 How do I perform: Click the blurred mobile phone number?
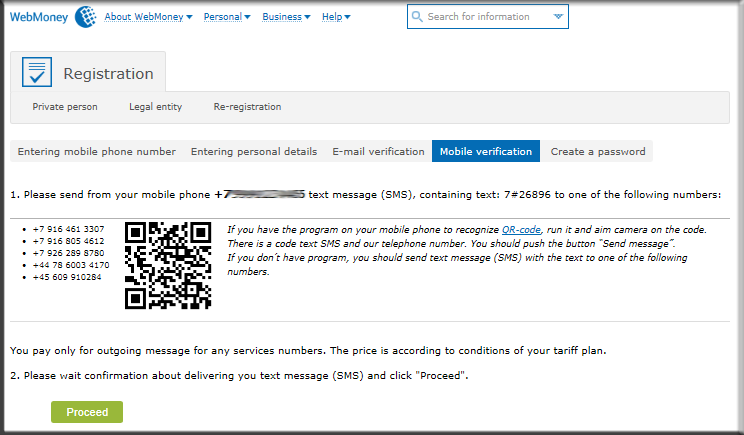pyautogui.click(x=260, y=194)
